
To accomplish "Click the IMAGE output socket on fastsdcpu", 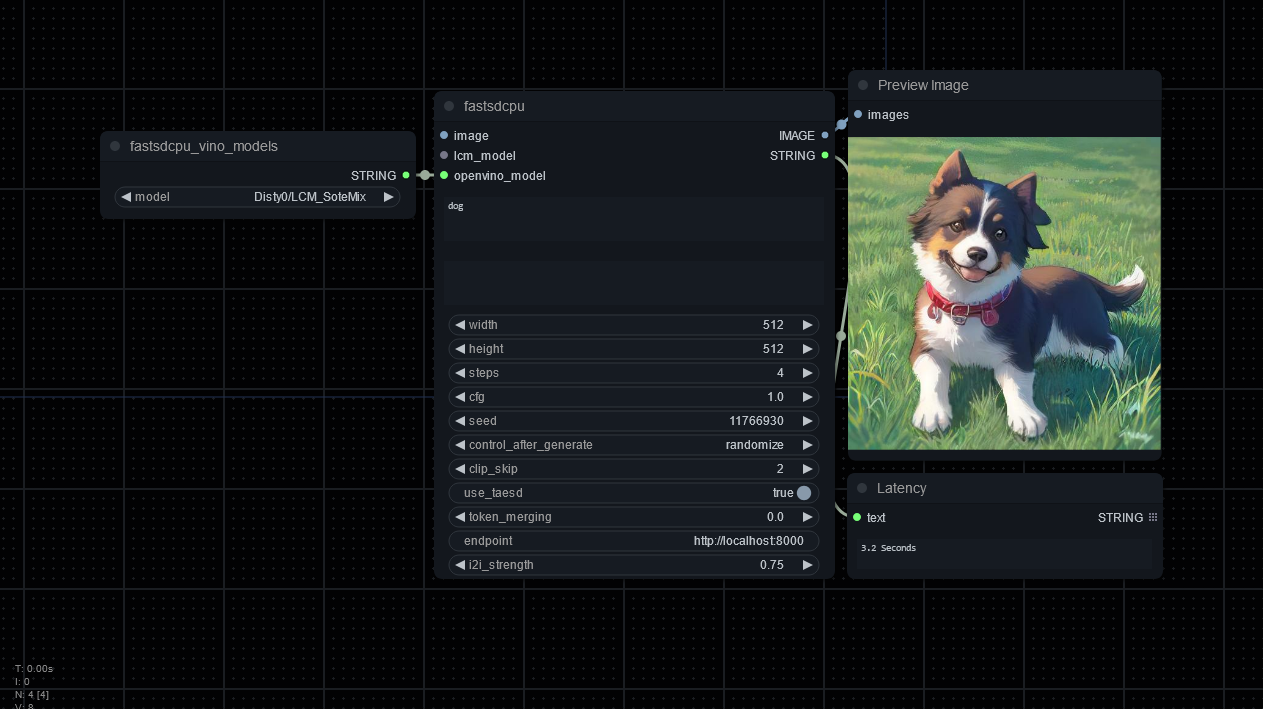I will pos(825,135).
